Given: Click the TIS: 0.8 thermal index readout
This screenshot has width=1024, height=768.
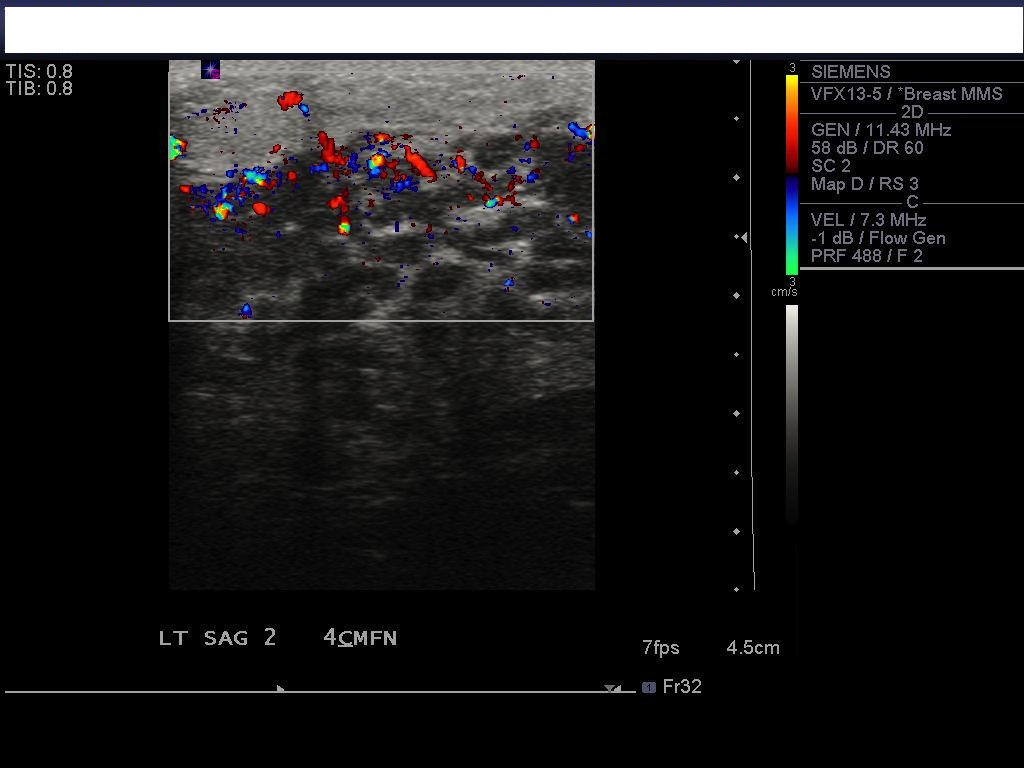Looking at the screenshot, I should pos(39,72).
